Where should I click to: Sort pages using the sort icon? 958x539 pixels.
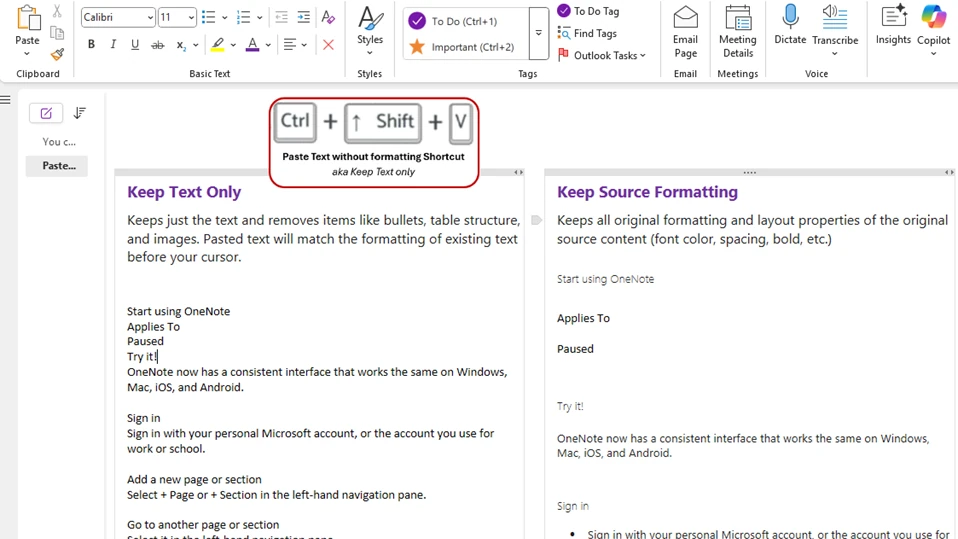click(x=80, y=114)
